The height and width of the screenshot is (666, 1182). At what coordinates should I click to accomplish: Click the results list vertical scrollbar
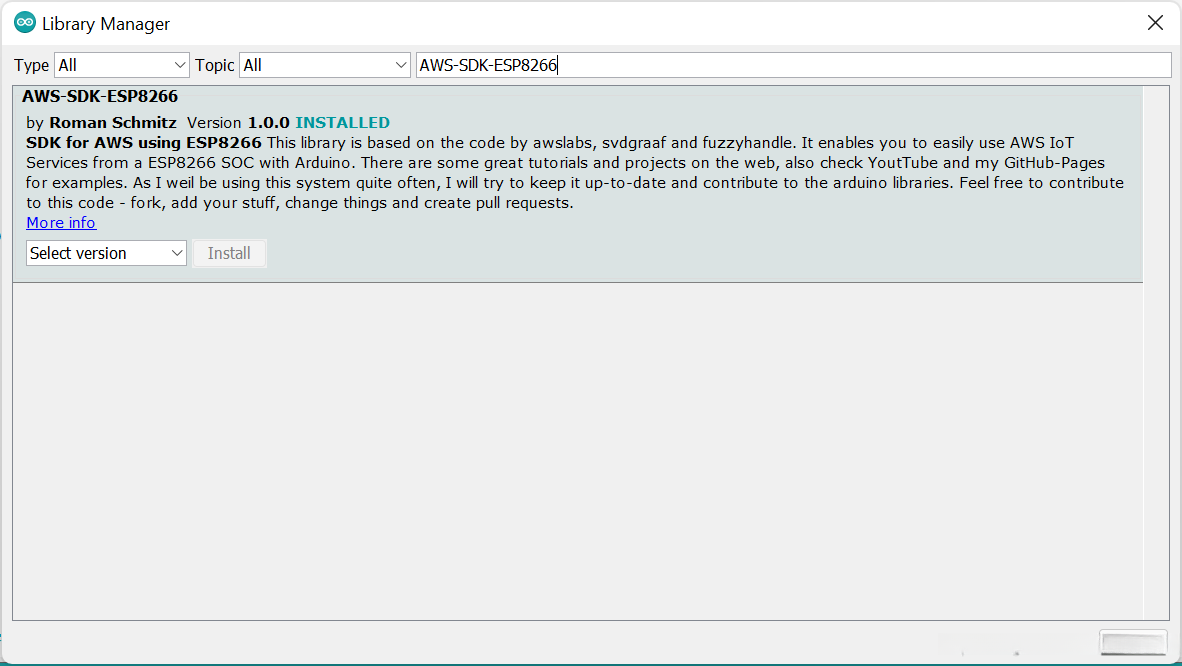tap(1156, 353)
